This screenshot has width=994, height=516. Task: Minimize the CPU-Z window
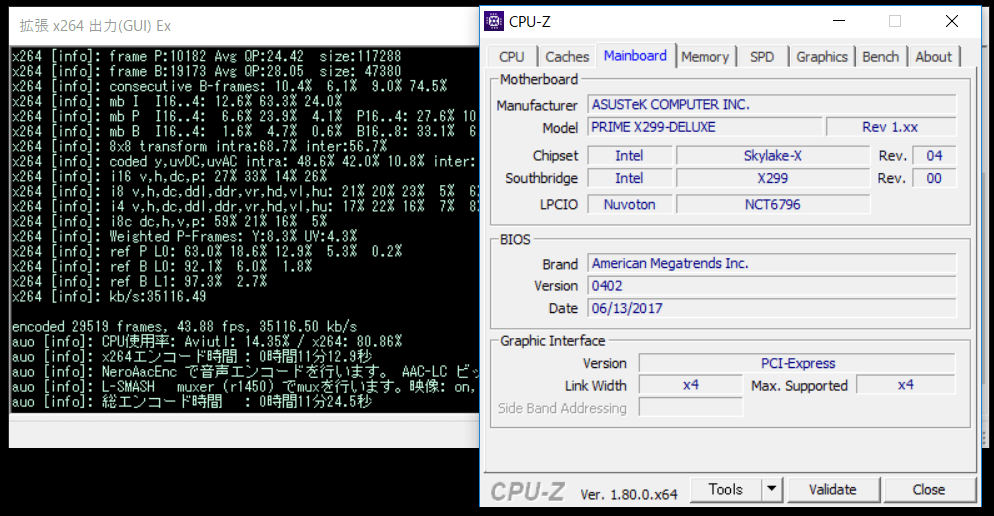pos(839,21)
